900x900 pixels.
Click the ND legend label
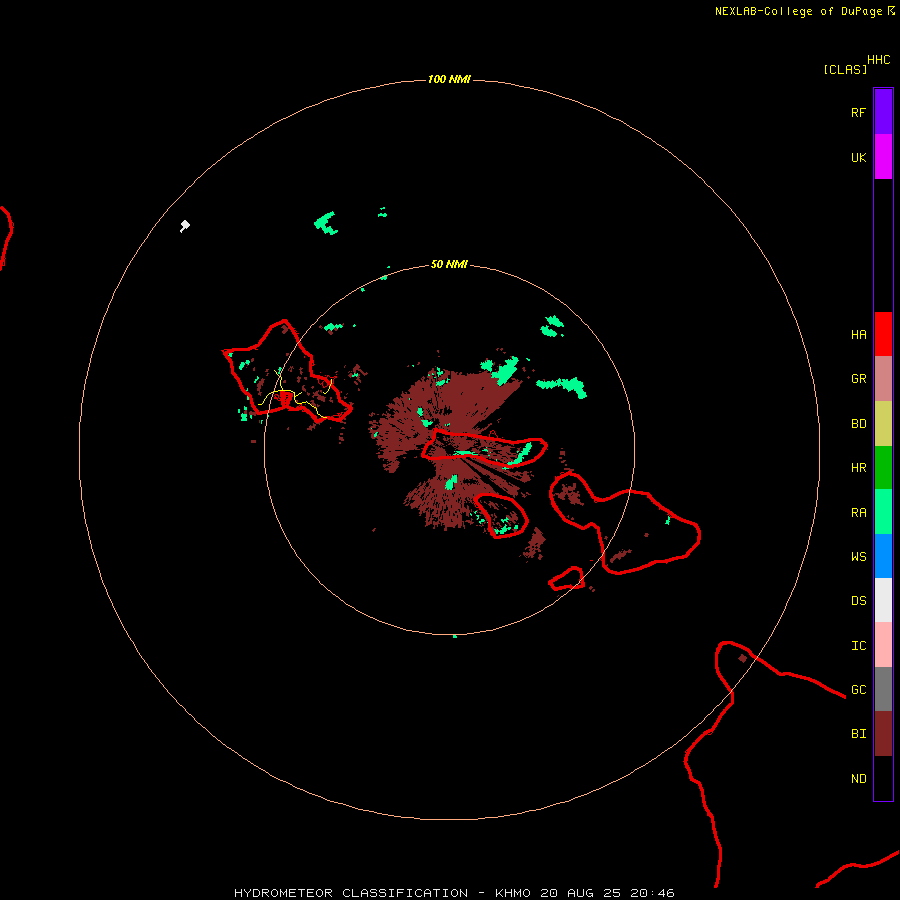[x=858, y=779]
